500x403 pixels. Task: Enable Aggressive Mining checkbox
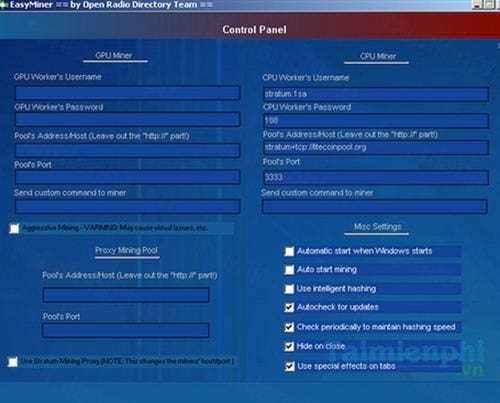(14, 228)
